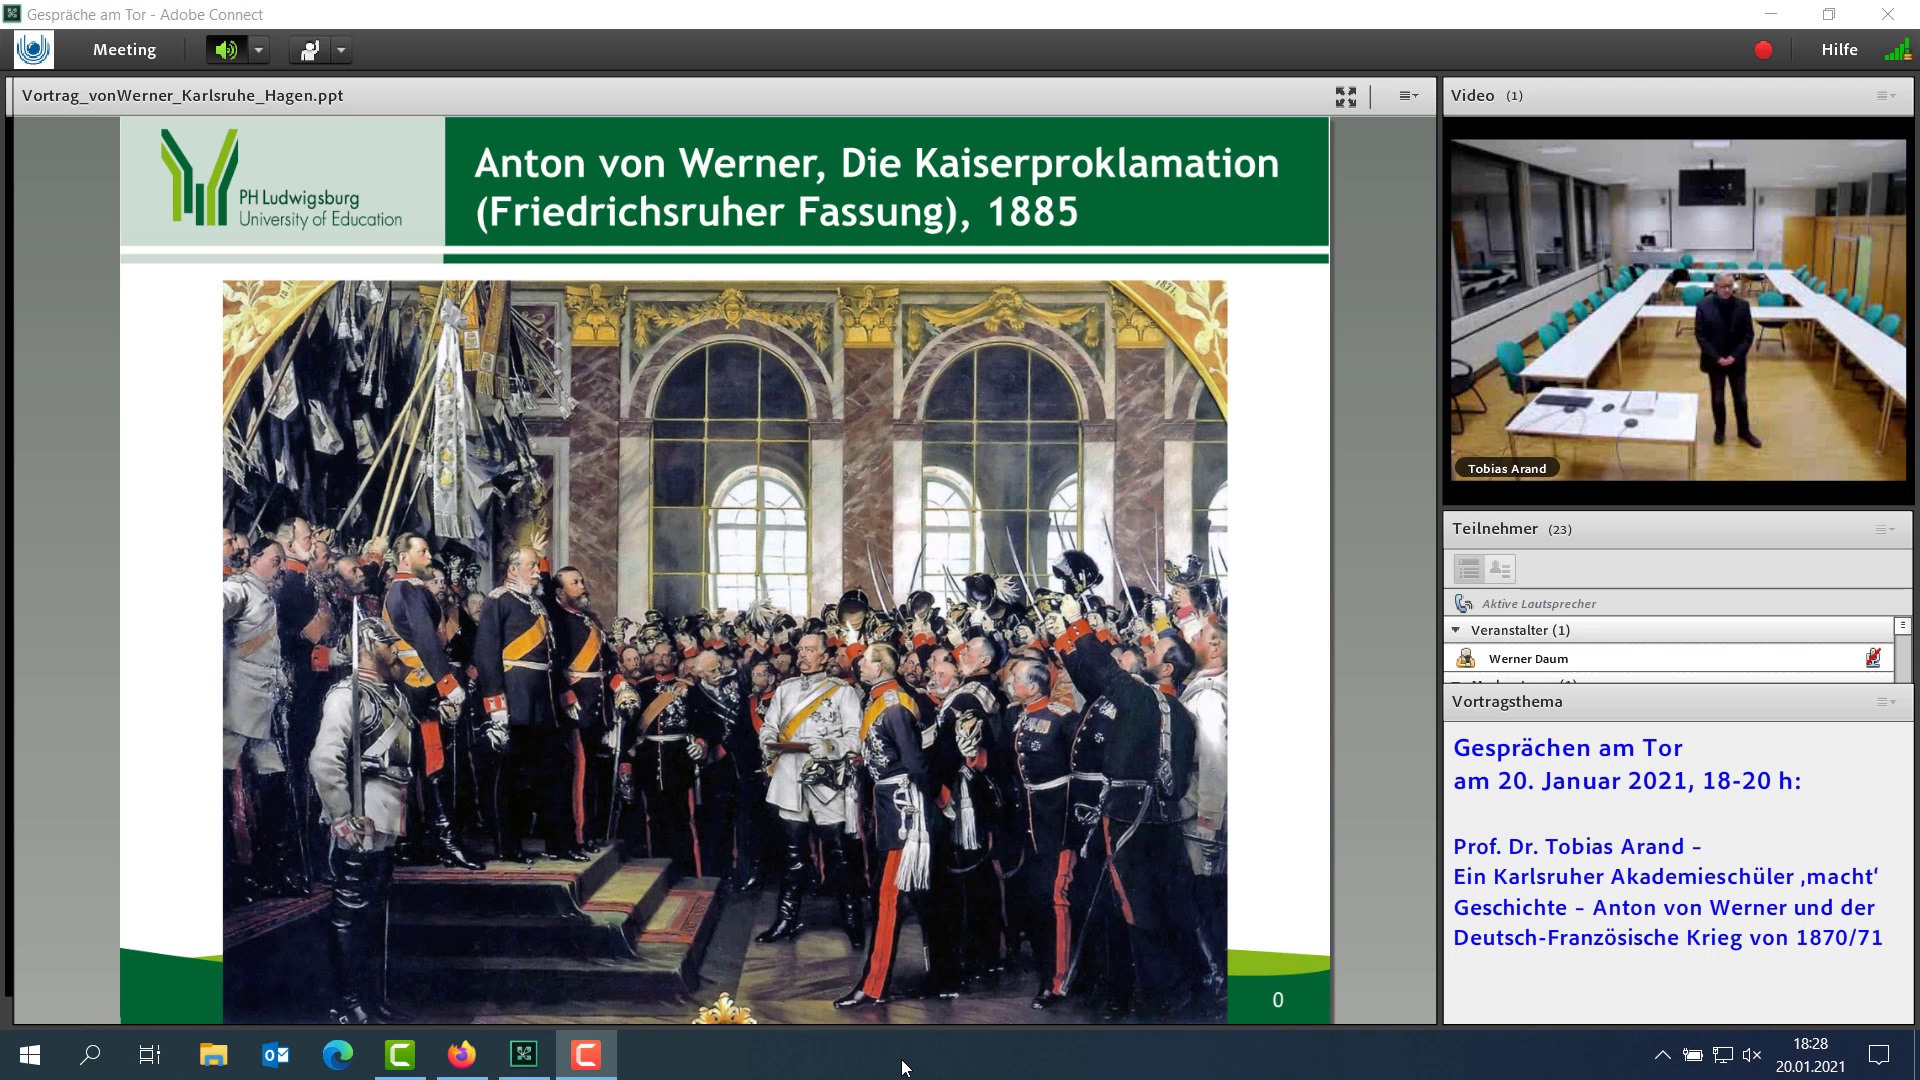Open the red Camtasia recorder taskbar app
This screenshot has width=1920, height=1080.
point(586,1054)
